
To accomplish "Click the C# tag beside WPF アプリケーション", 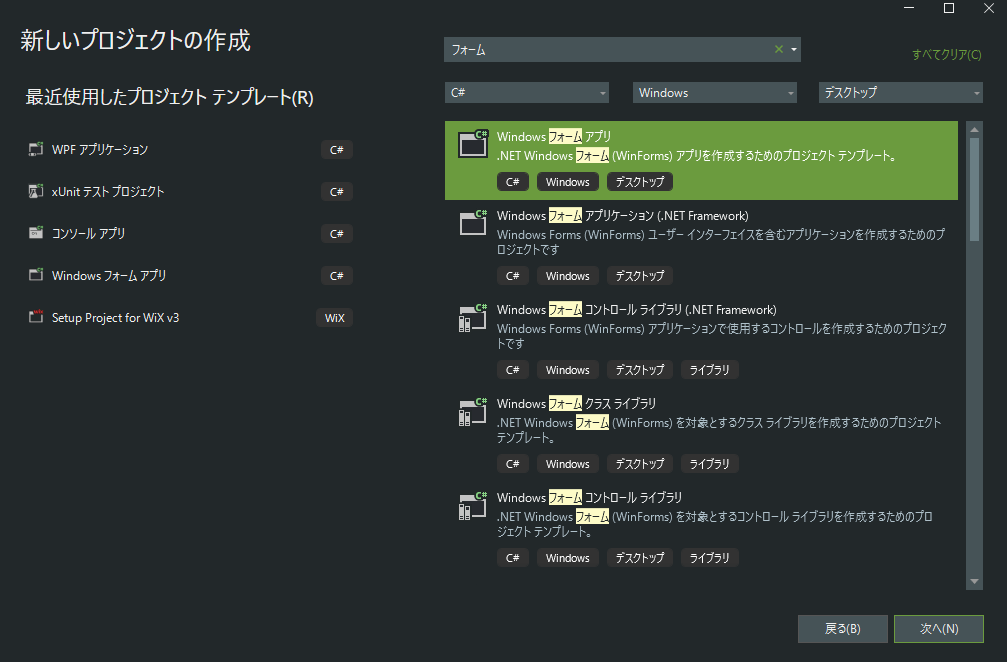I will tap(337, 150).
